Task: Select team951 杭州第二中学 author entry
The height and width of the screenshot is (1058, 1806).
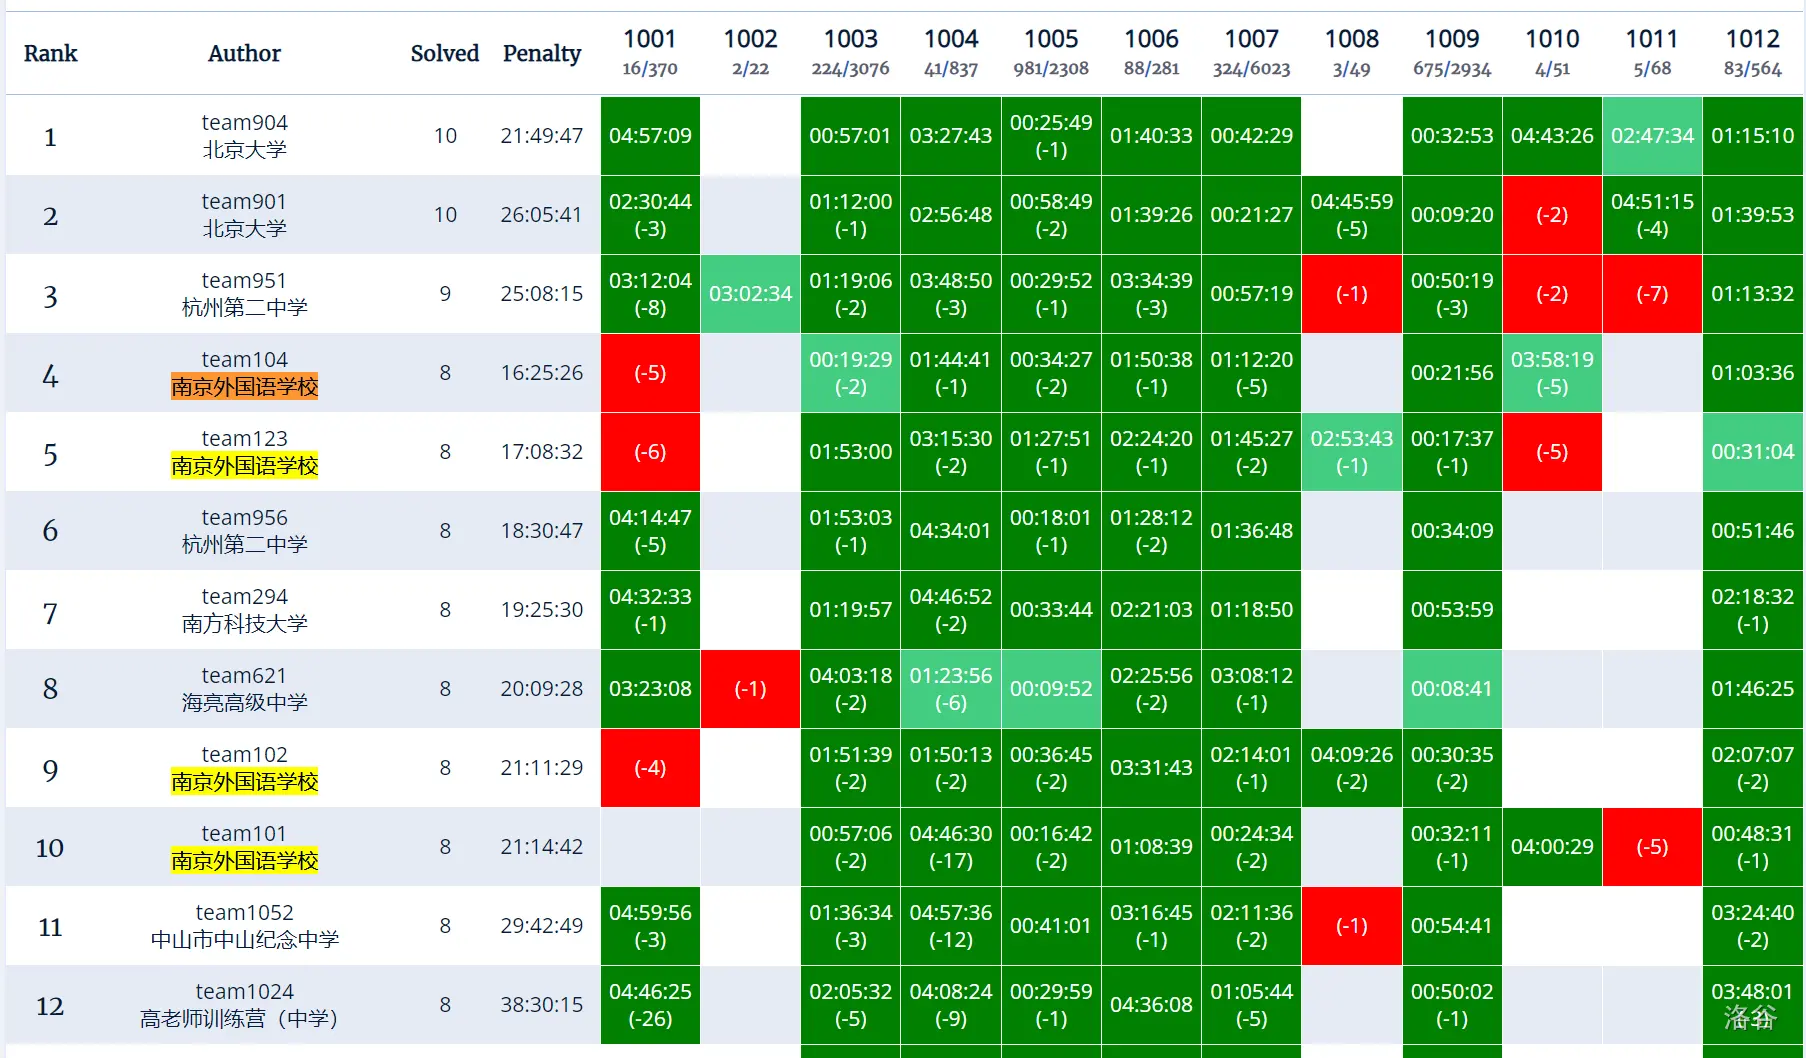Action: point(244,294)
